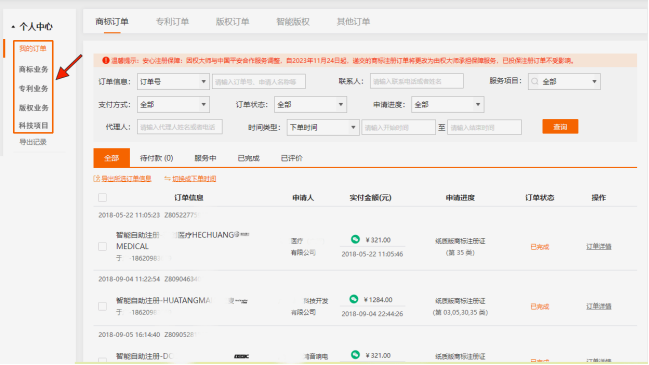Viewport: 649px width, 365px height.
Task: Click the 订单信息 column header
Action: coord(189,198)
